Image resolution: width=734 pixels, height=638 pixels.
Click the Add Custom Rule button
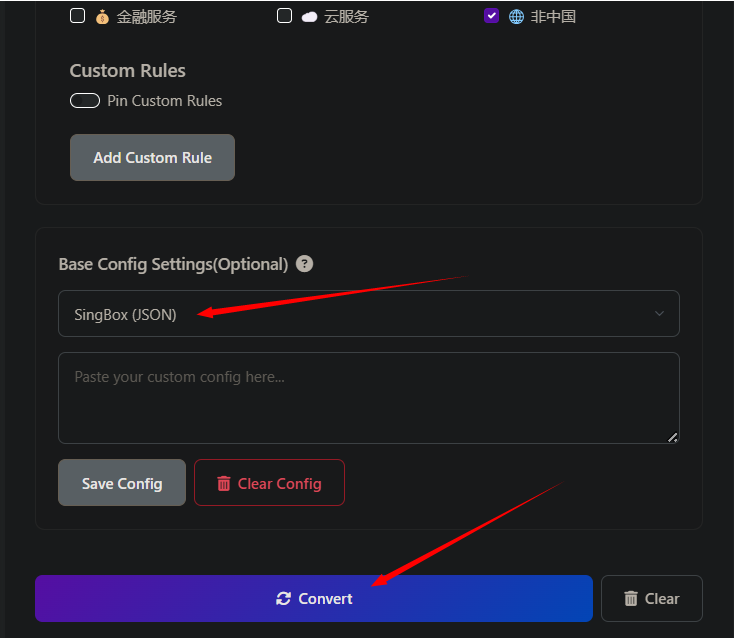click(x=152, y=158)
